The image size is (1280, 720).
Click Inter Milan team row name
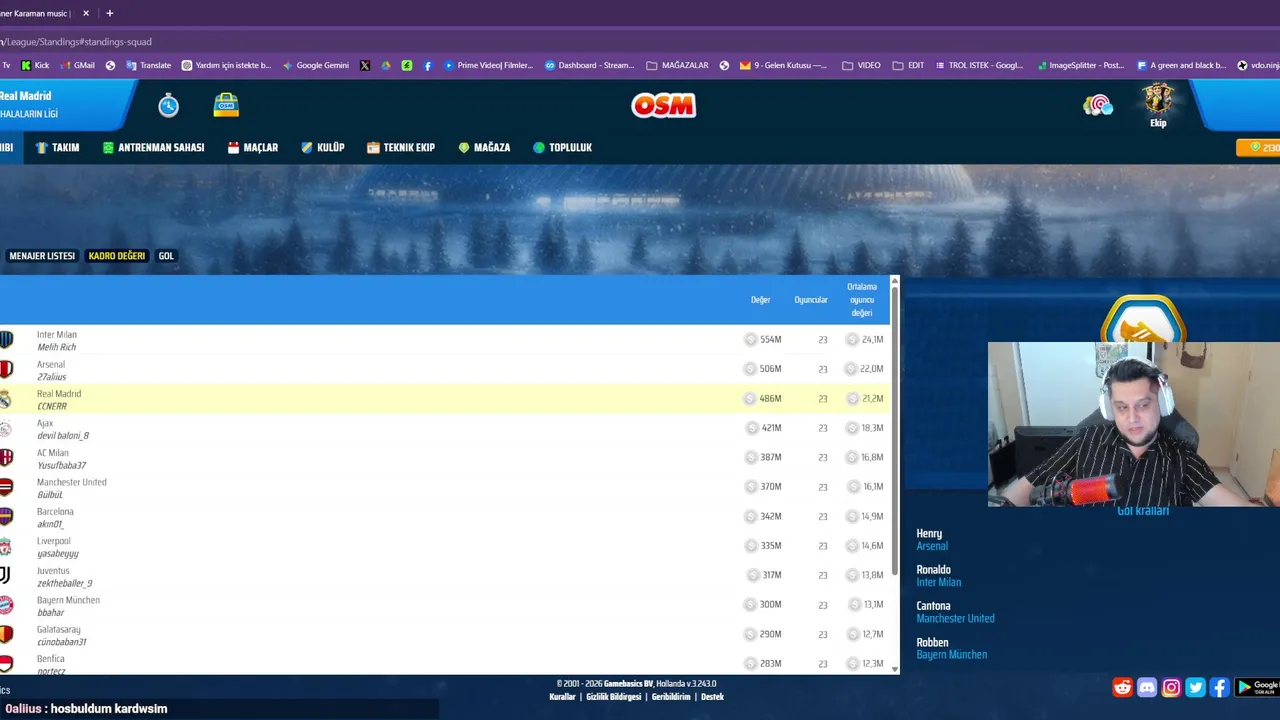[x=56, y=335]
